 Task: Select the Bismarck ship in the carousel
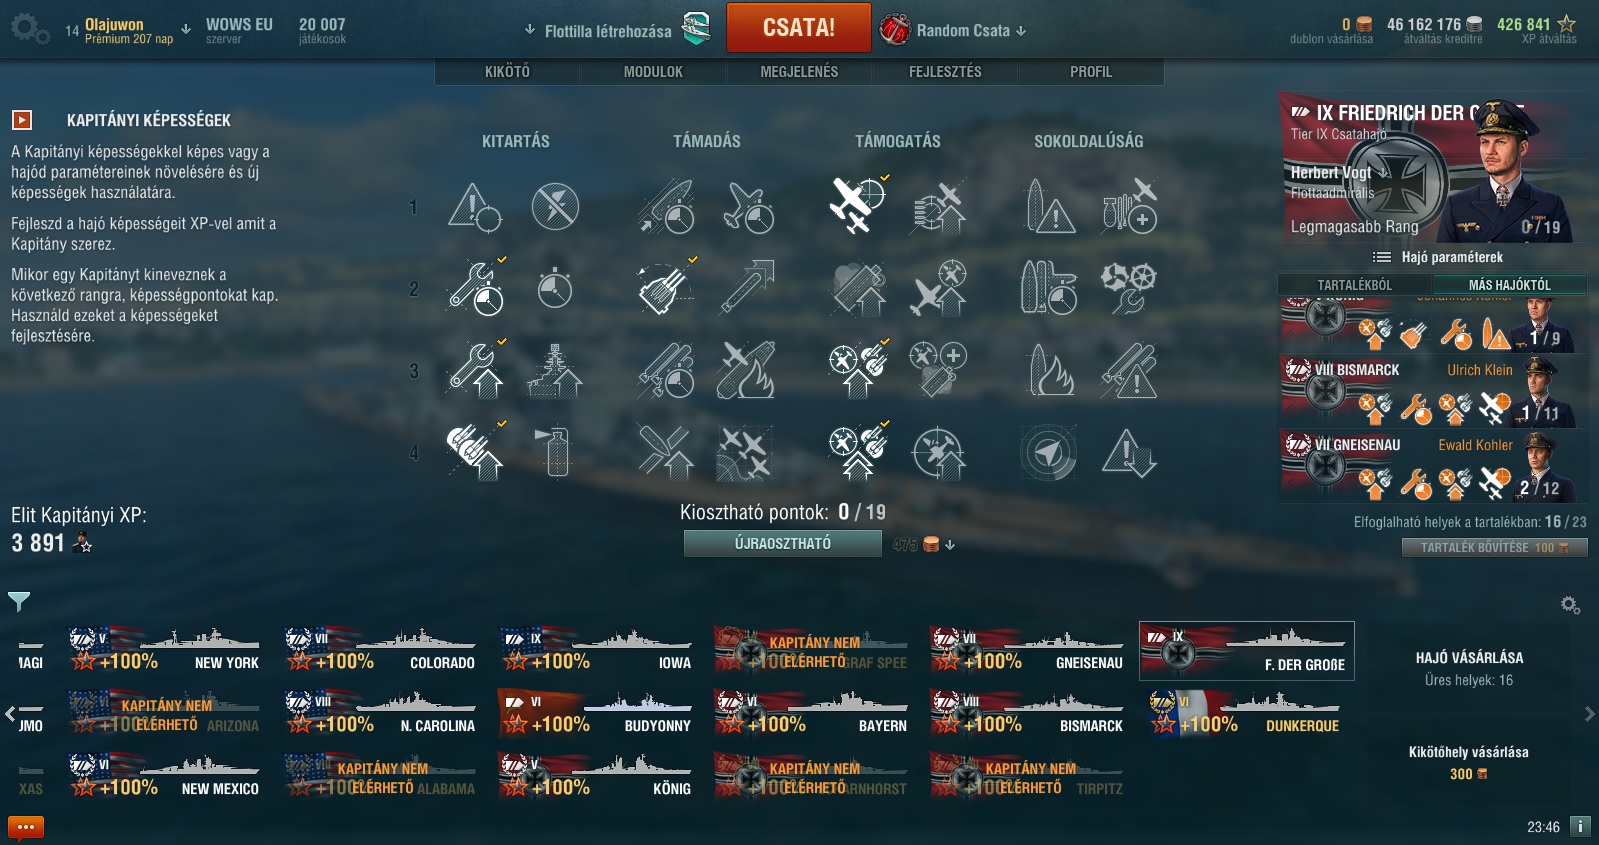coord(1028,713)
